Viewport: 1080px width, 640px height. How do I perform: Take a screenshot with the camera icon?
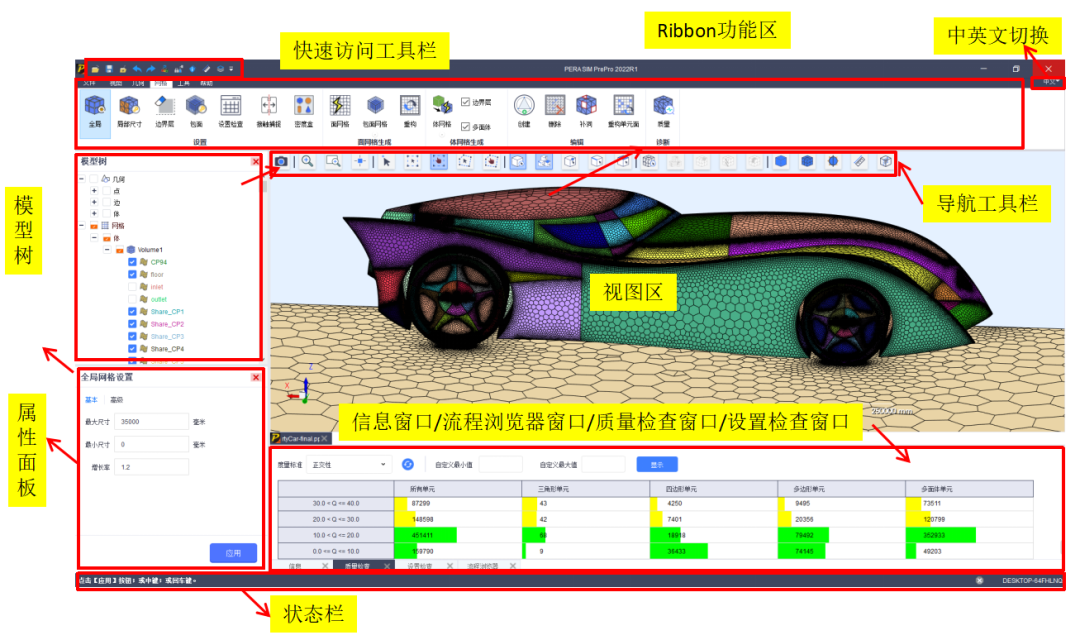coord(282,161)
